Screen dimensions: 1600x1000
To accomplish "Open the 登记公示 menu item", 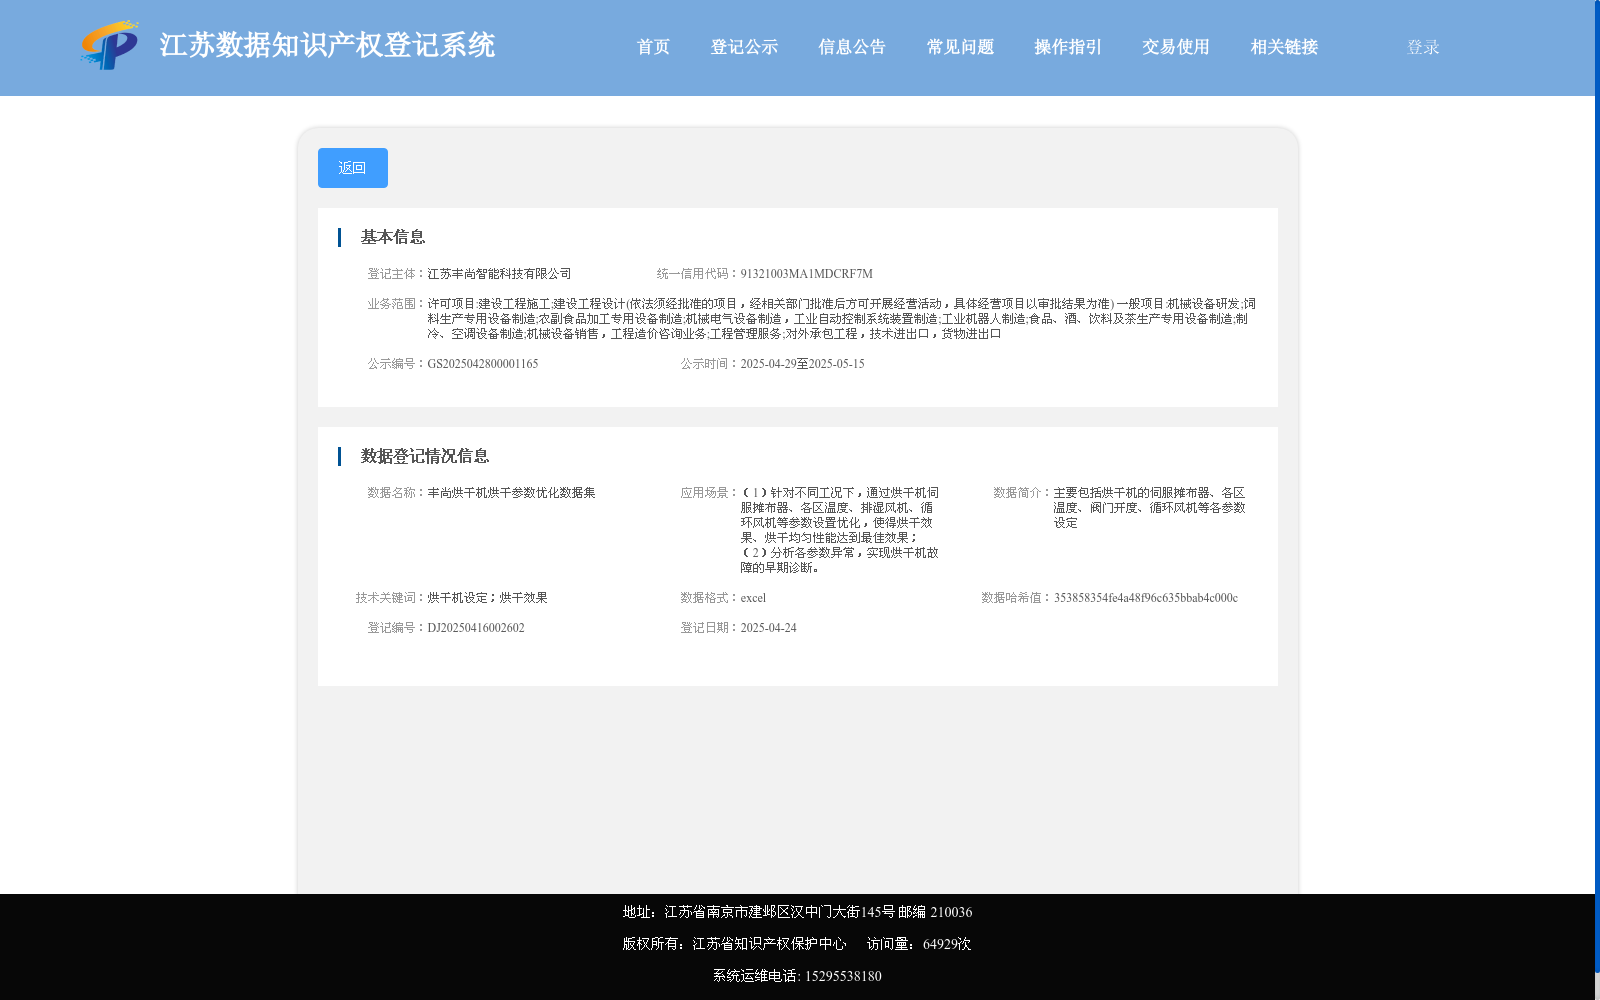I will [x=744, y=47].
